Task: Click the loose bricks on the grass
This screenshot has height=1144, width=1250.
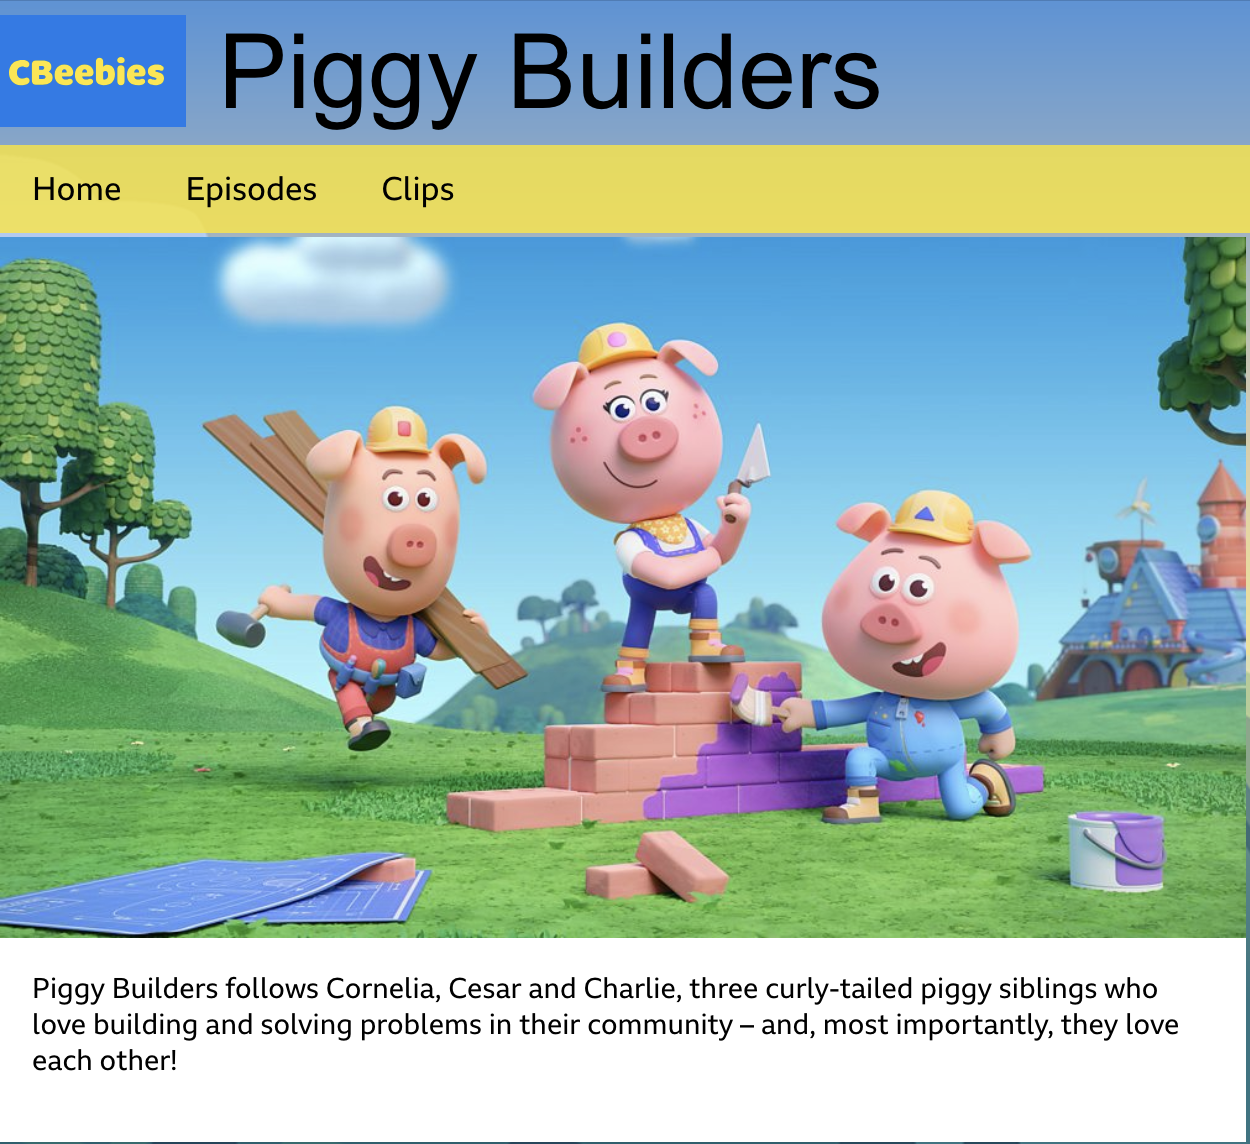Action: (x=656, y=868)
